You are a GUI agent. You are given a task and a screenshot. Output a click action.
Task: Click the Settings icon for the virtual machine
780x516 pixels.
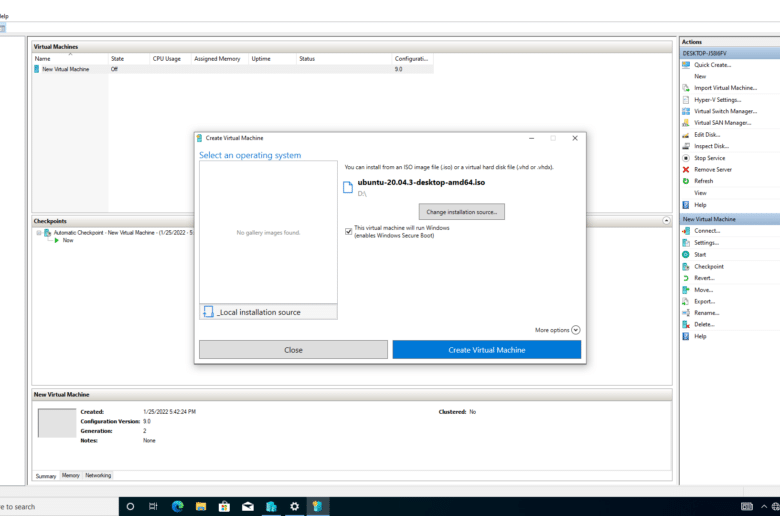pyautogui.click(x=686, y=243)
